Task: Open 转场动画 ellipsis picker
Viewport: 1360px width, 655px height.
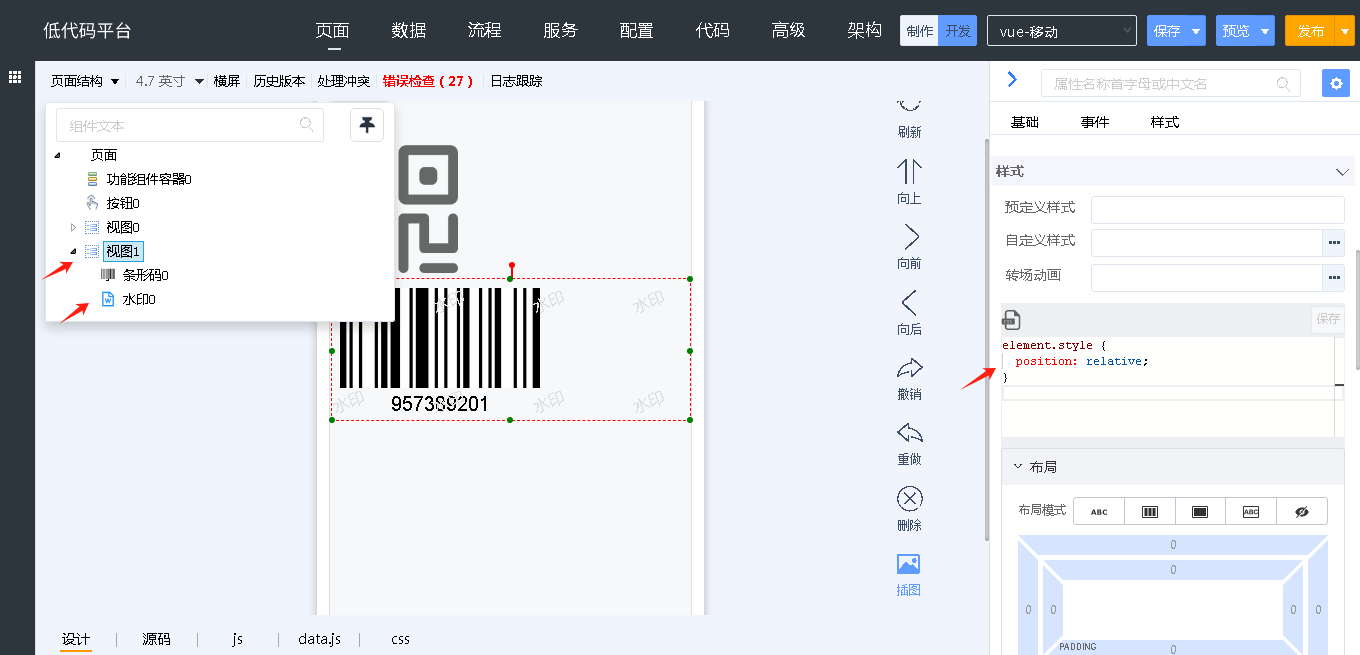Action: (1334, 277)
